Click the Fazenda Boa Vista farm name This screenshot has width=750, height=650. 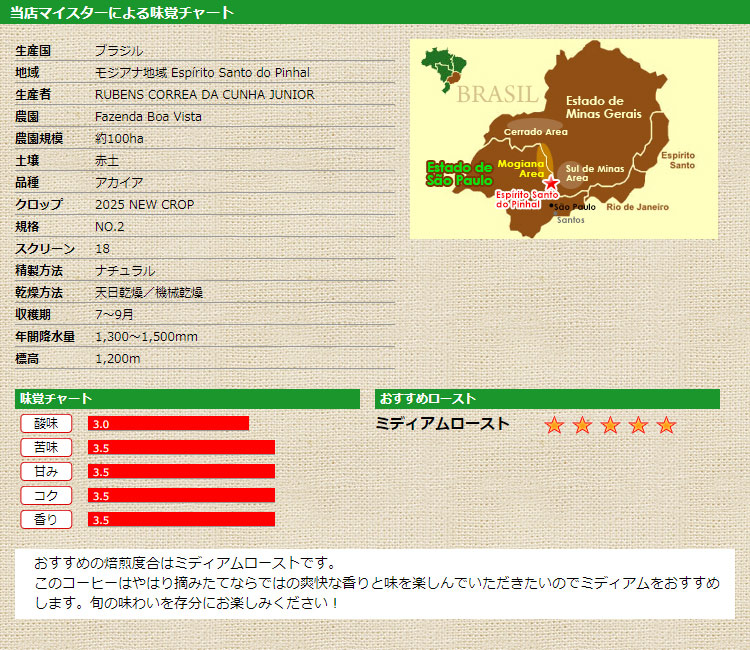[x=148, y=117]
